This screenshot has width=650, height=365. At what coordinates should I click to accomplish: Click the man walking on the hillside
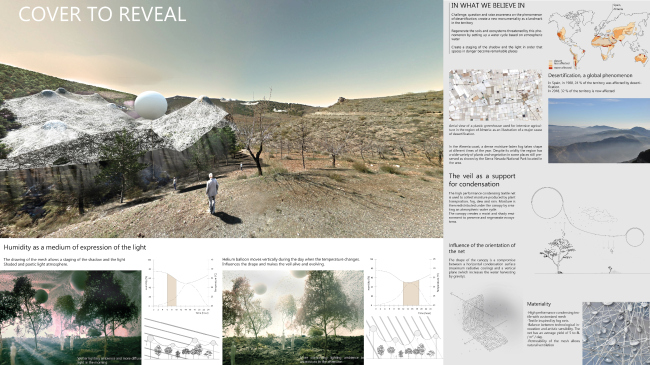212,193
